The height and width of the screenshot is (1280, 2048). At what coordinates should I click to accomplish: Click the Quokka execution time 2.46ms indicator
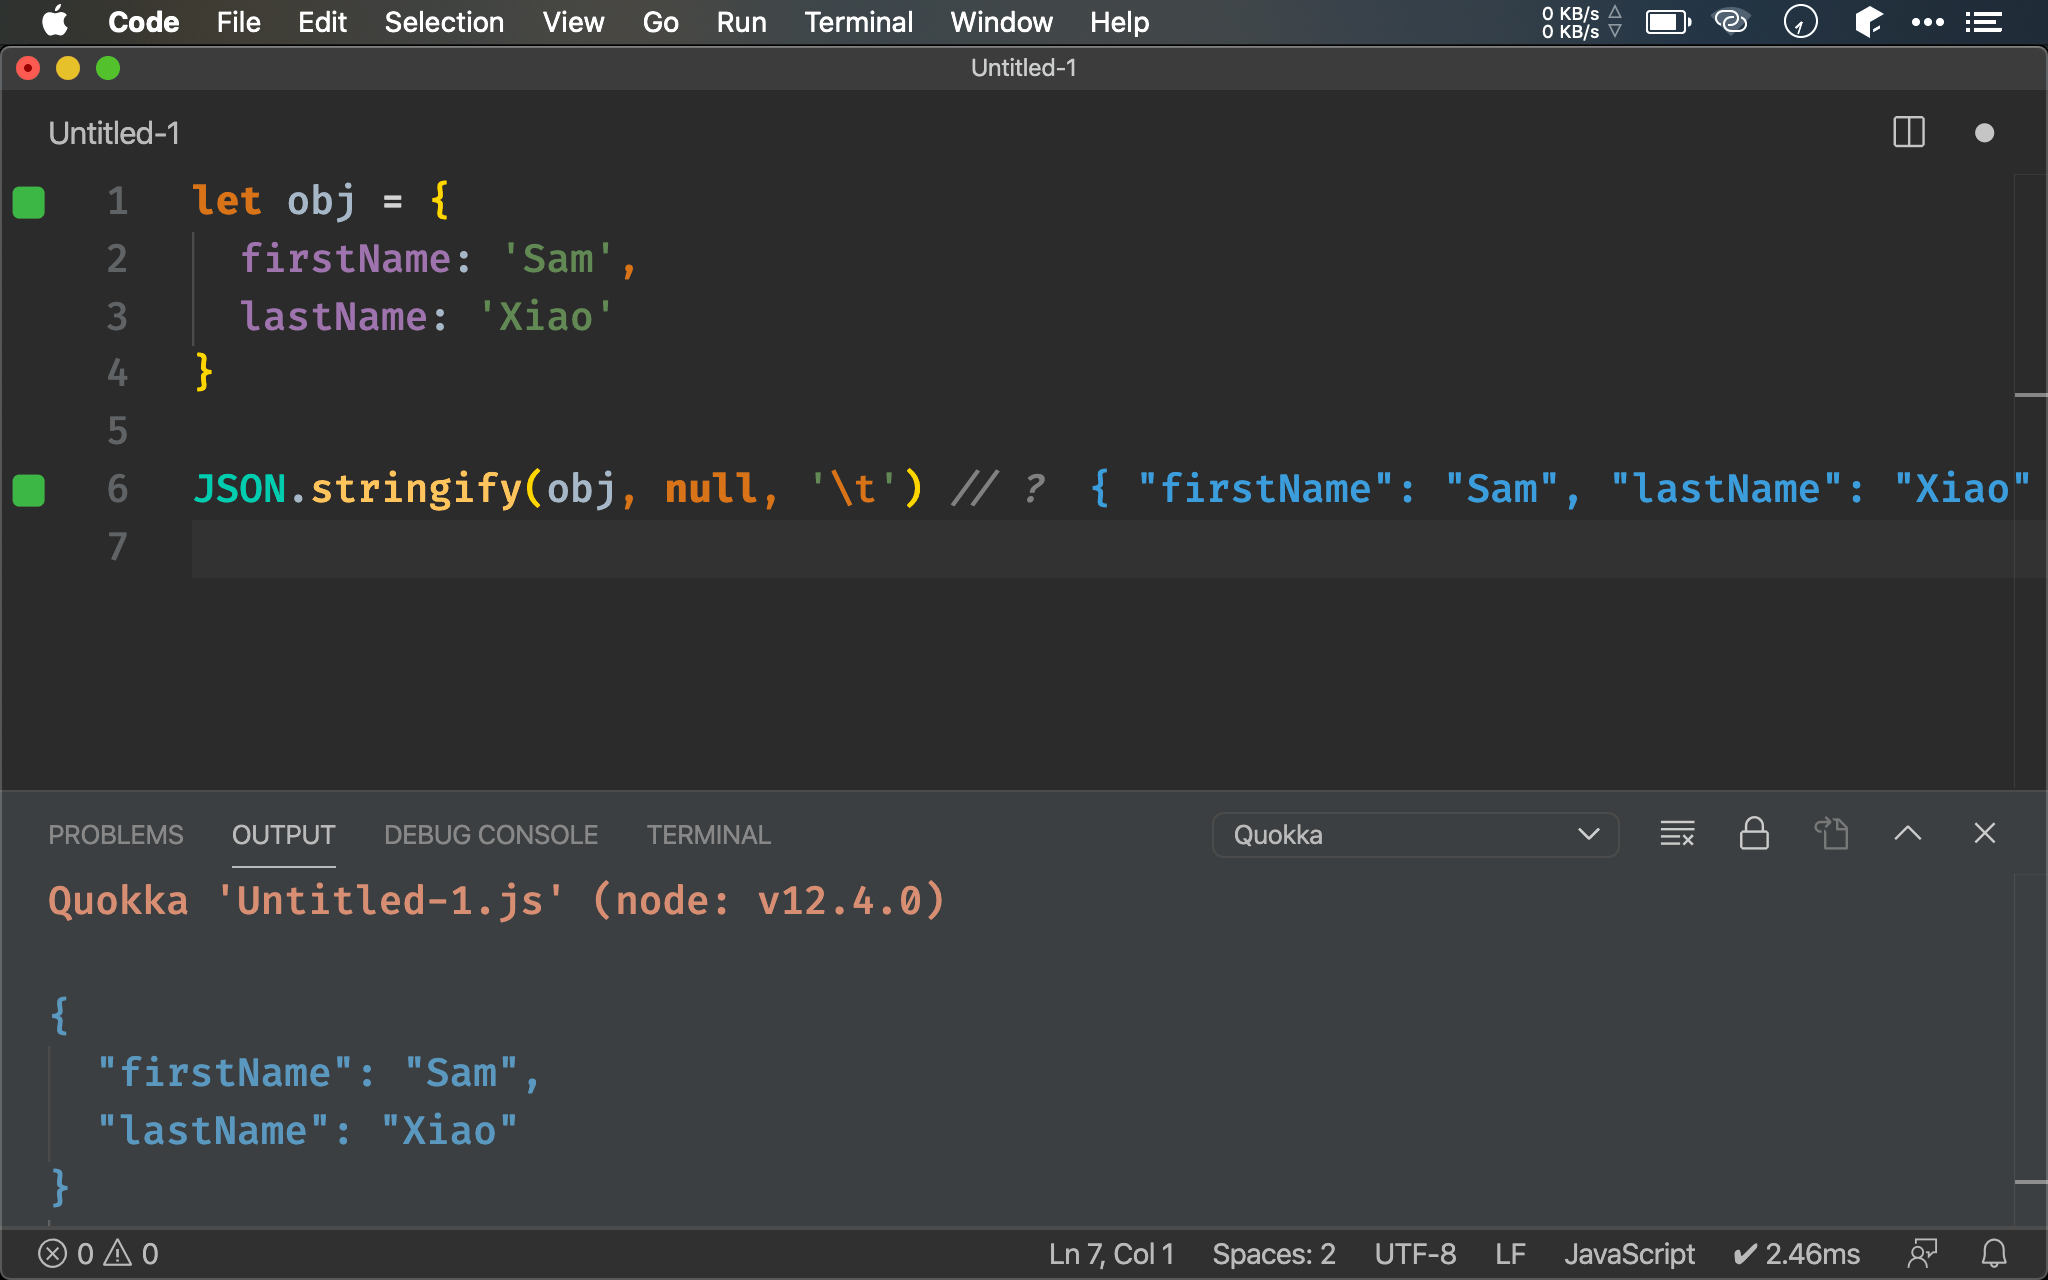(1797, 1253)
